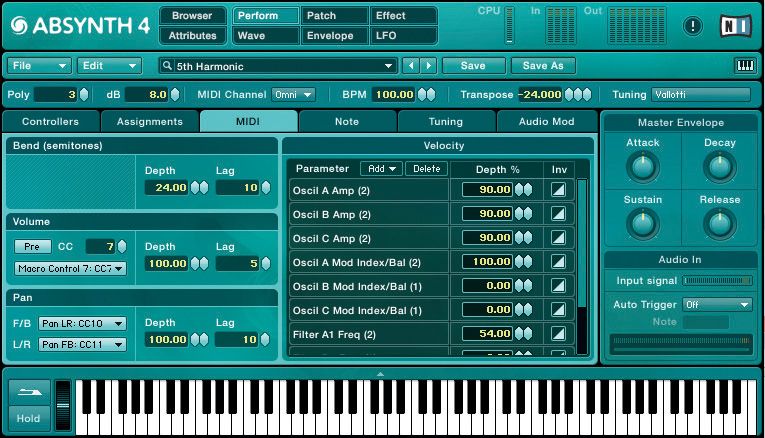Delete the selected velocity parameter
This screenshot has height=438, width=765.
(426, 169)
